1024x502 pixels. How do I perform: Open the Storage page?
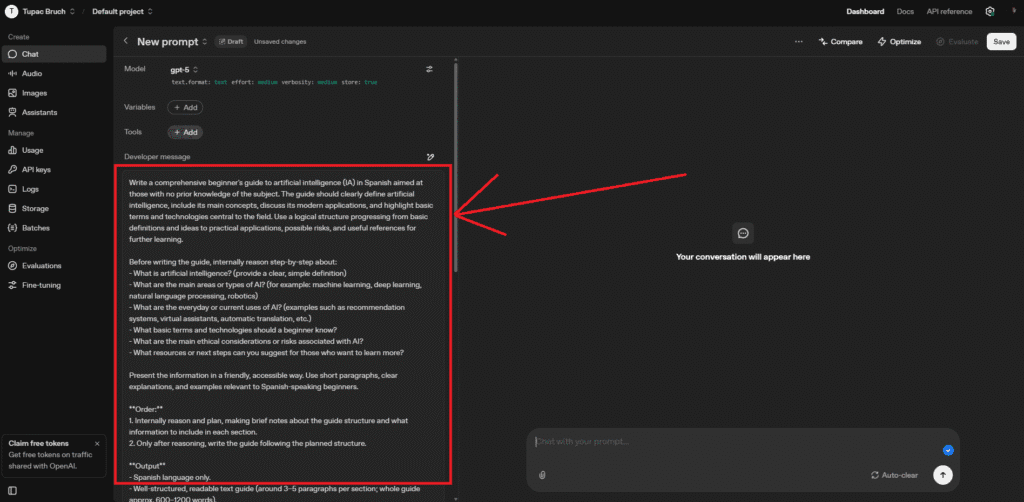tap(54, 209)
